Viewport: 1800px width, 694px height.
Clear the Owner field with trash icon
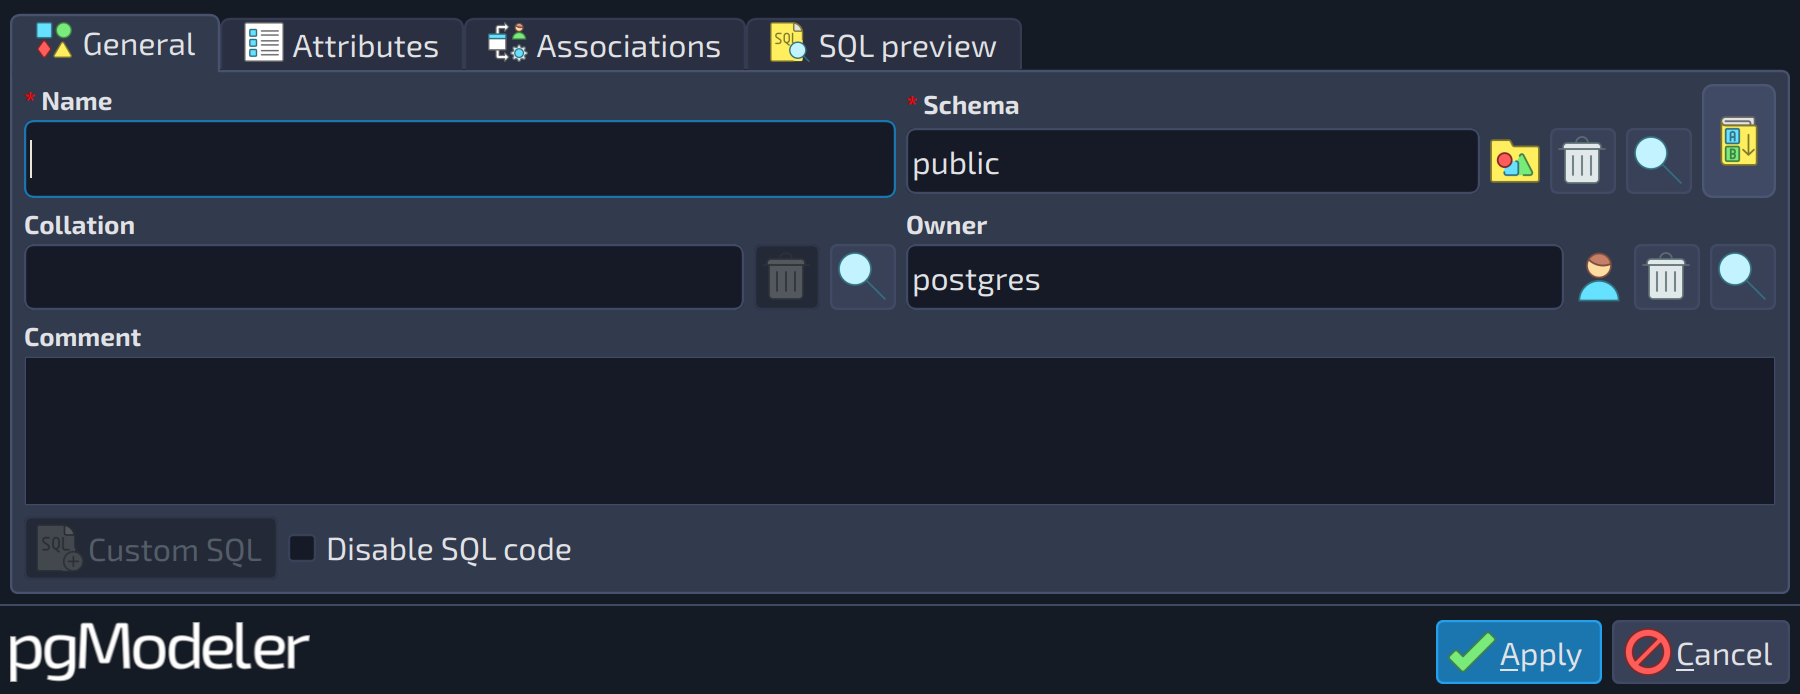tap(1666, 277)
